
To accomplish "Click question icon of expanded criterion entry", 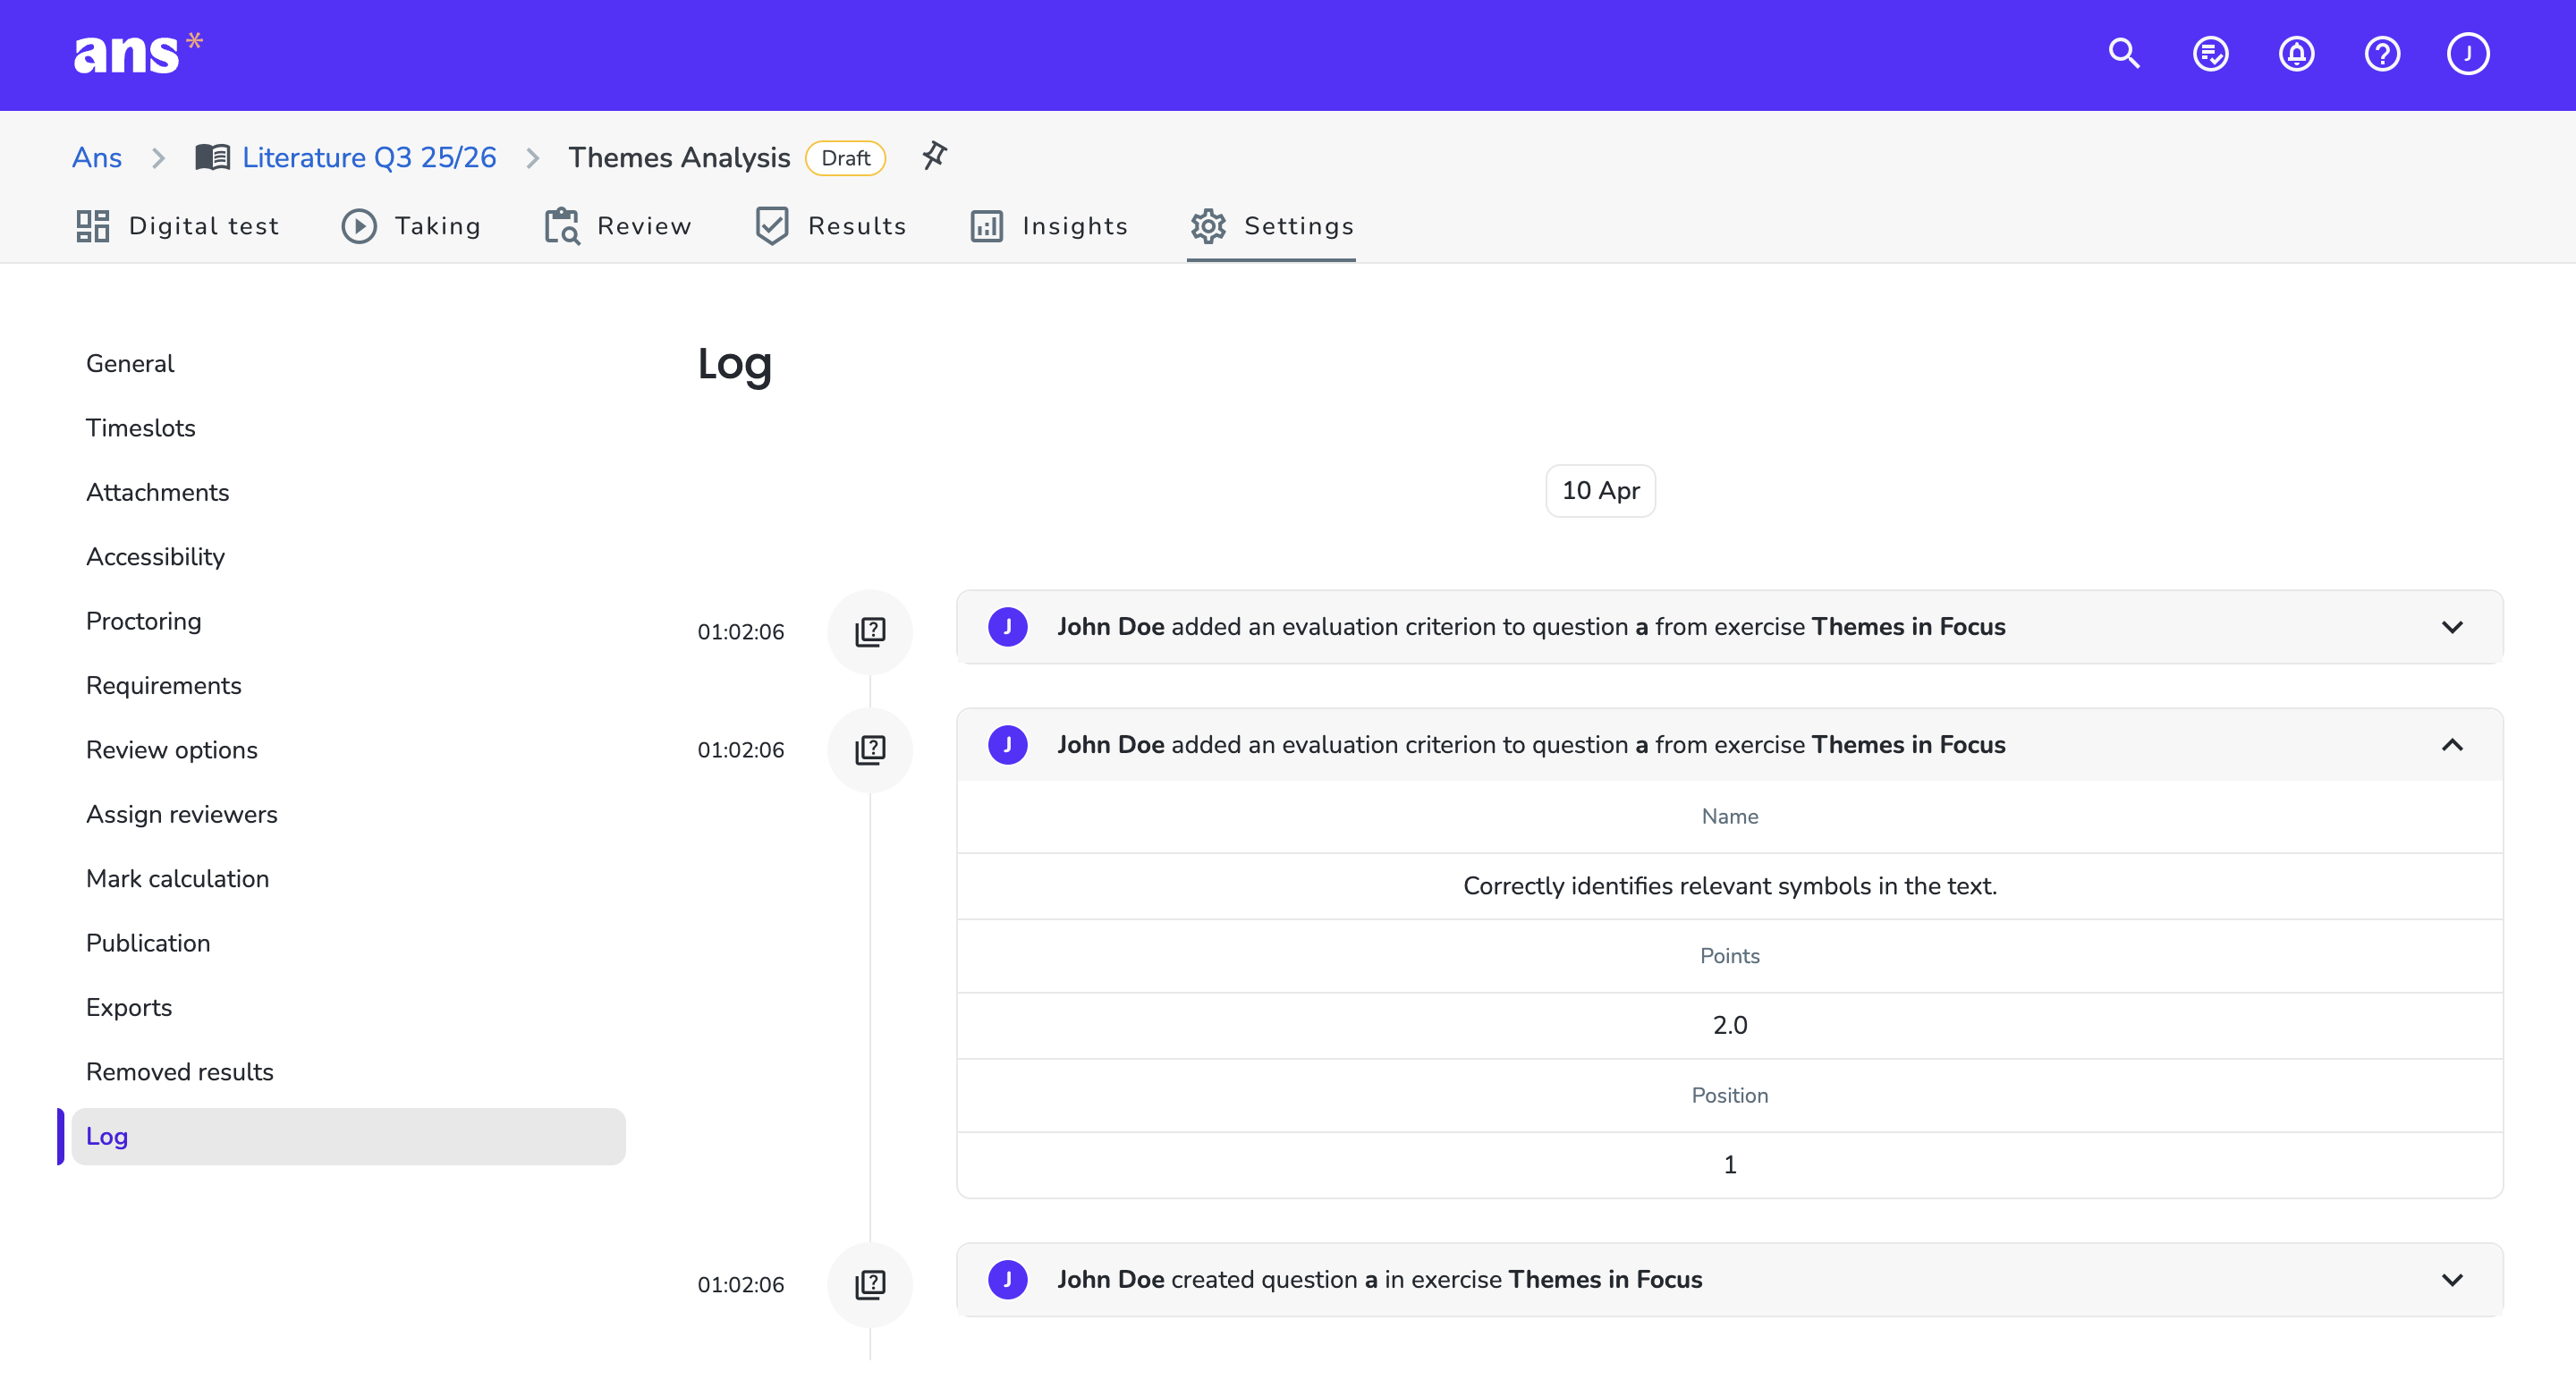I will click(x=870, y=749).
